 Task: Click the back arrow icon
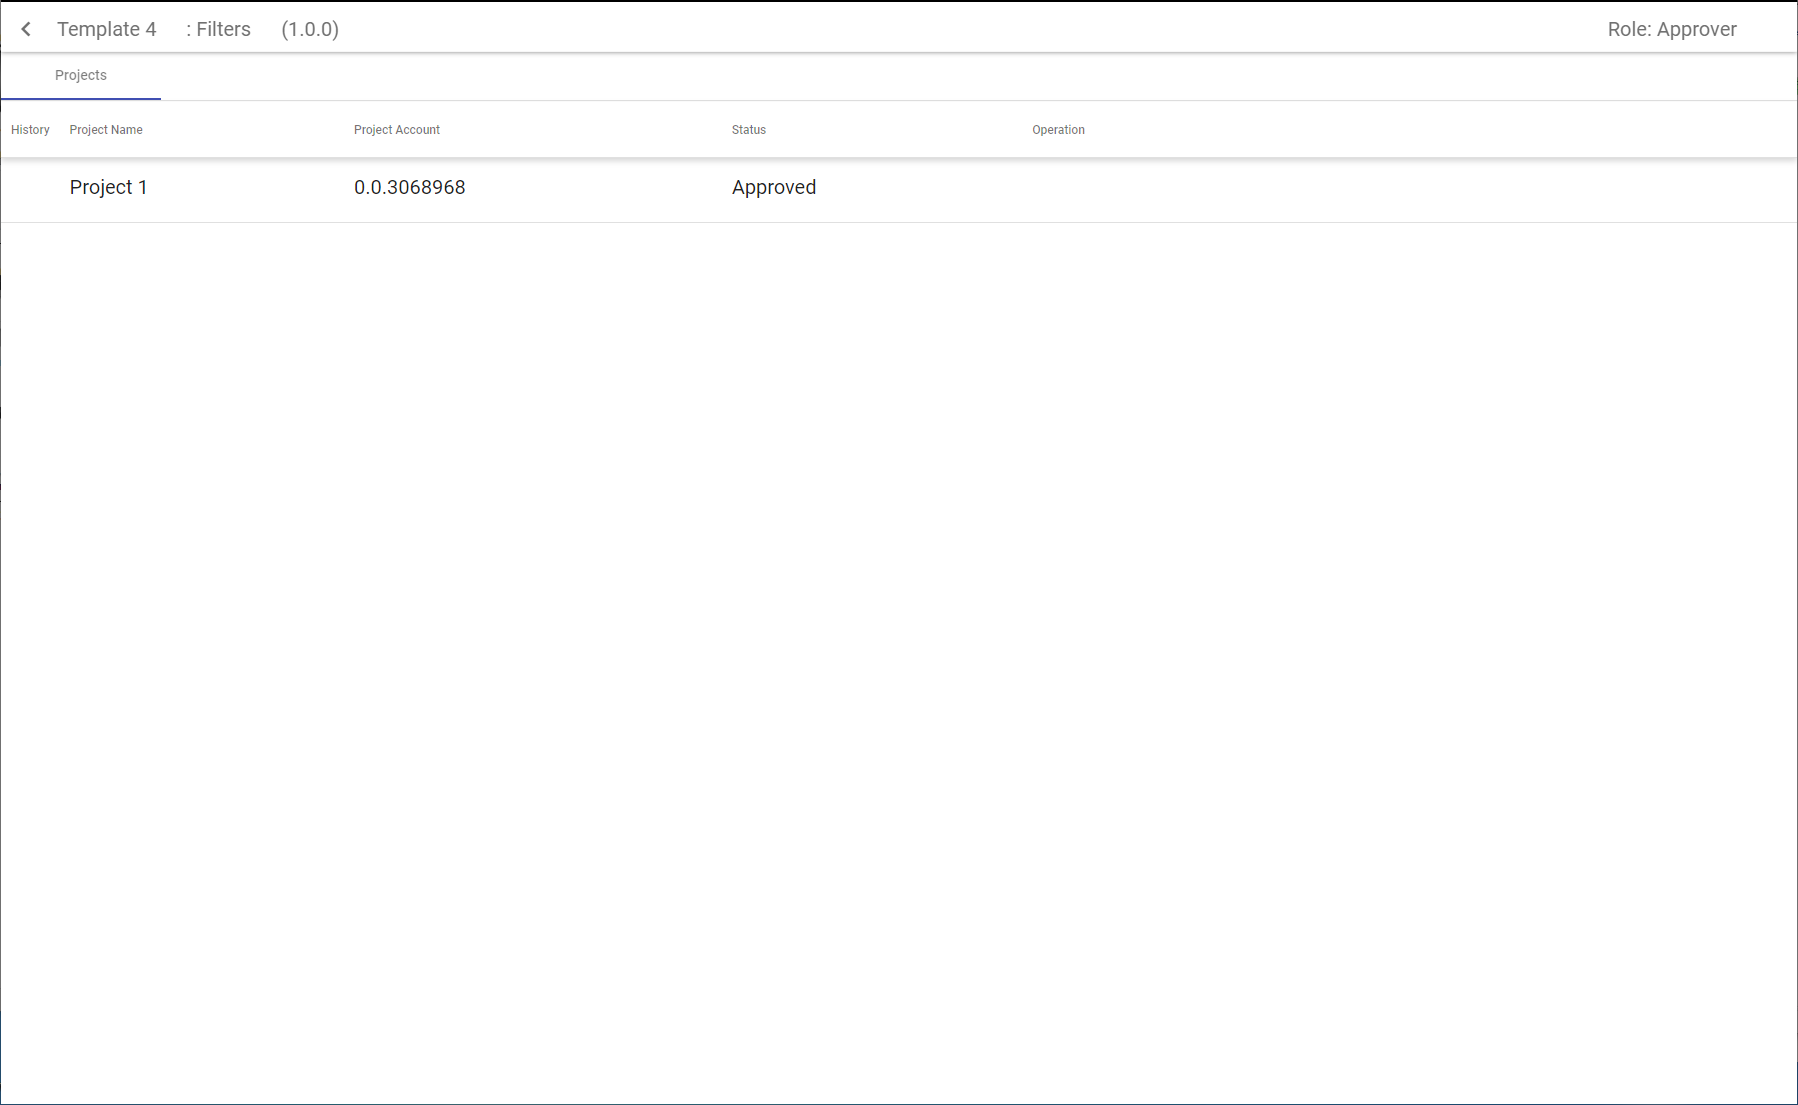26,29
